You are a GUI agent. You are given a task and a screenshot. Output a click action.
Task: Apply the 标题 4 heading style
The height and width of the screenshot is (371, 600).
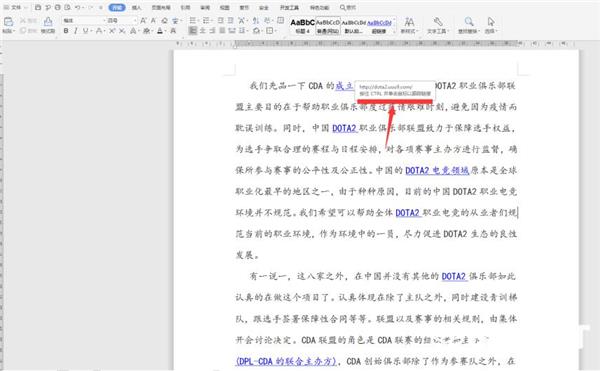pyautogui.click(x=302, y=26)
